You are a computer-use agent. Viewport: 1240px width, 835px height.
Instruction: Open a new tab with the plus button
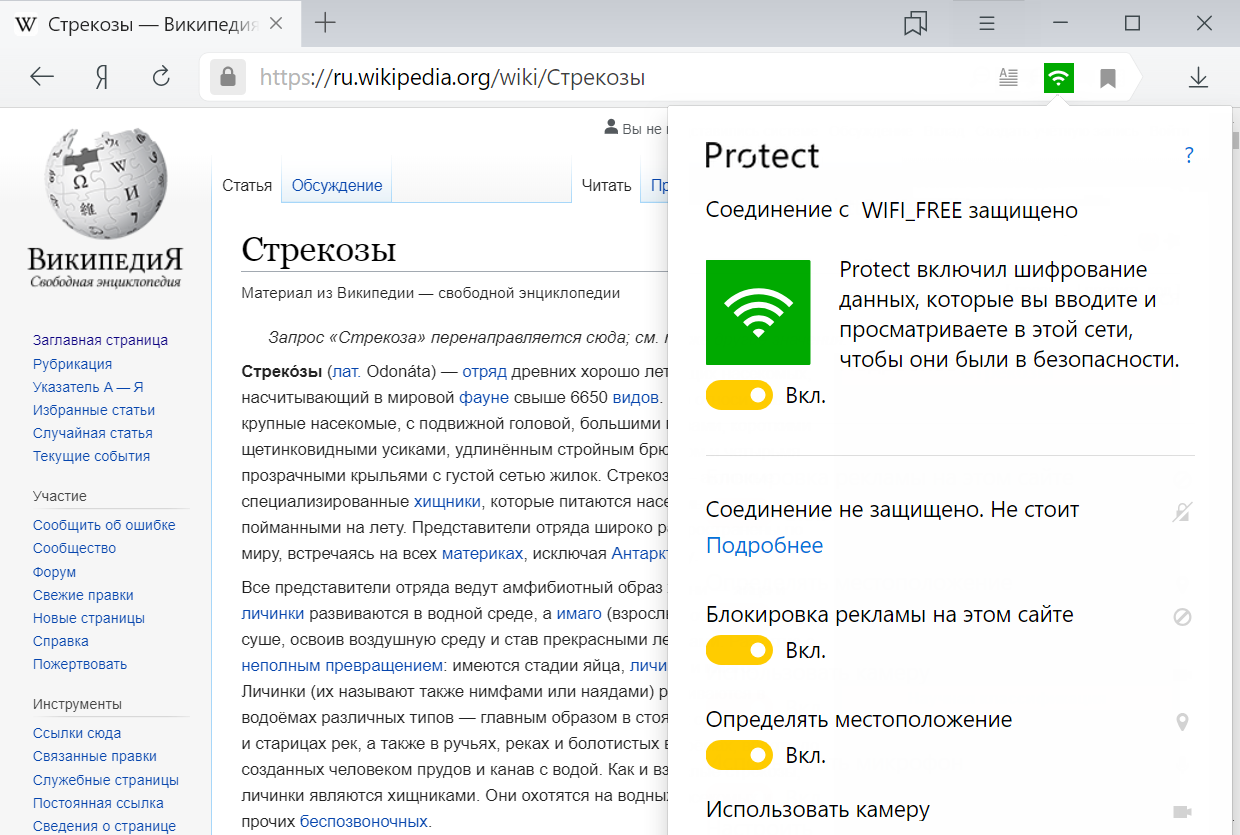[325, 24]
